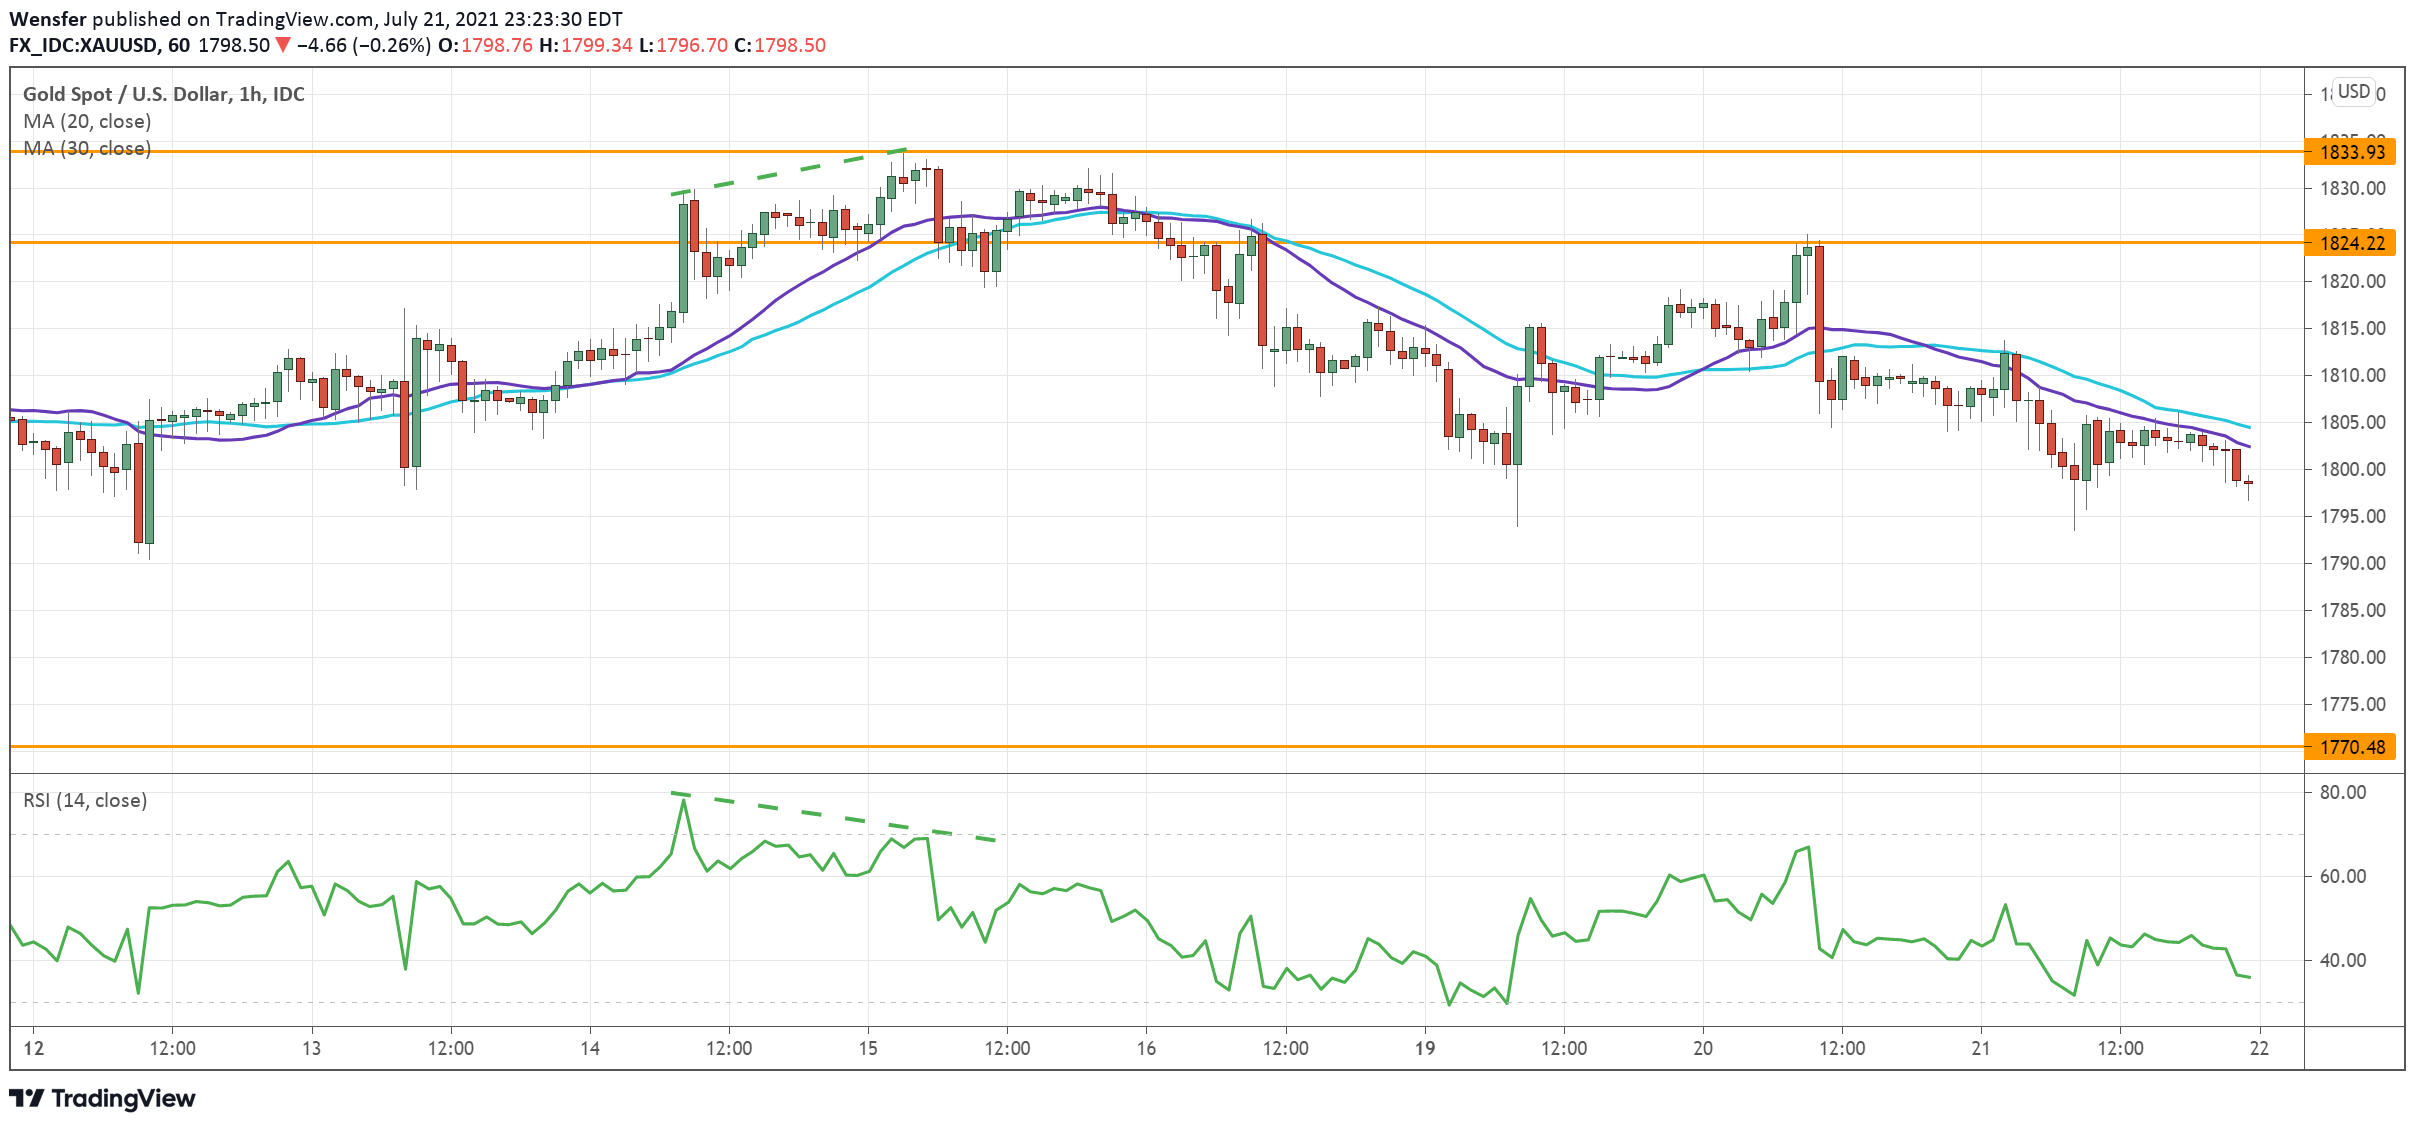This screenshot has height=1127, width=2415.
Task: Select the MA (30, close) indicator label
Action: [x=87, y=149]
